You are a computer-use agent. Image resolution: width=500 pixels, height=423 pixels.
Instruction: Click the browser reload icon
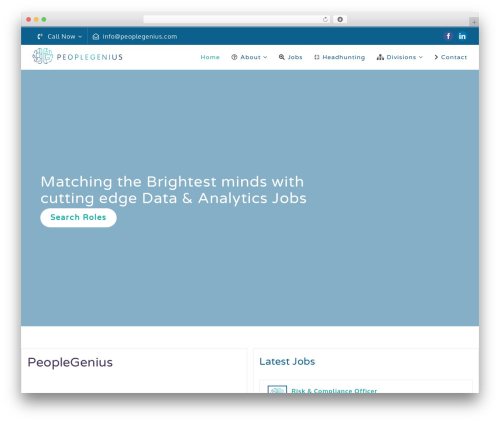tap(325, 20)
